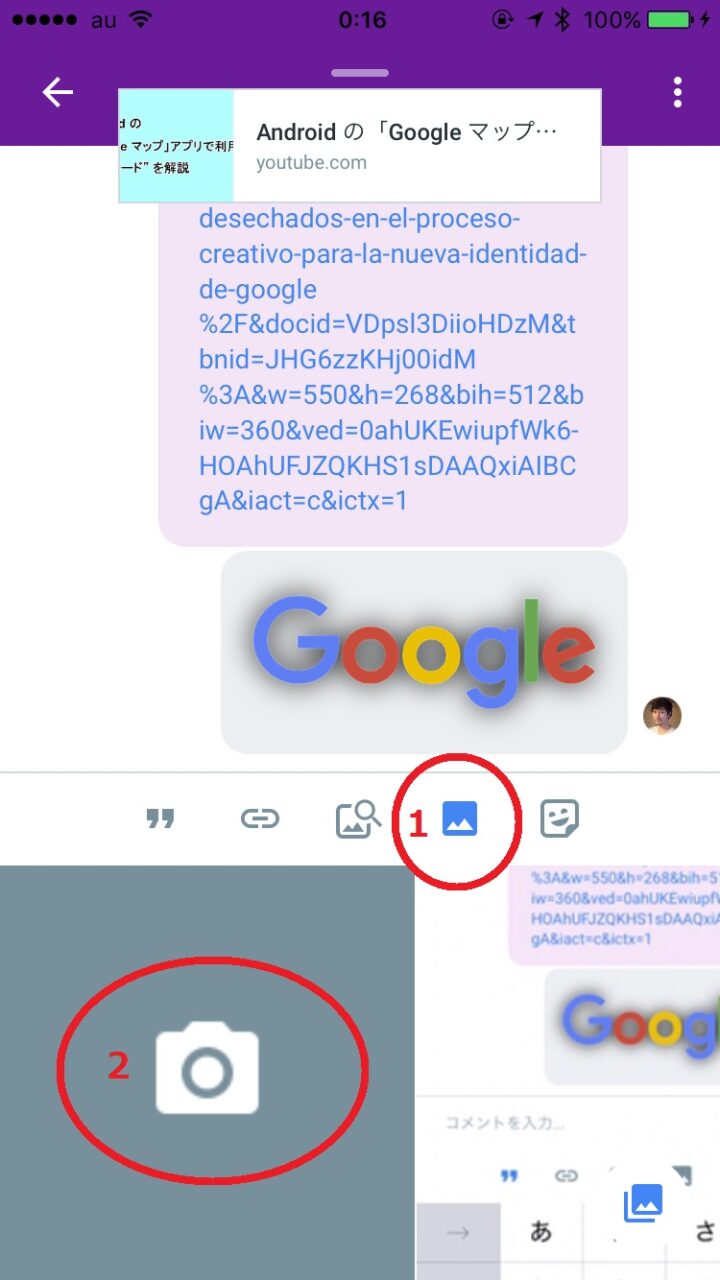Open the image search icon
720x1280 pixels.
[358, 819]
